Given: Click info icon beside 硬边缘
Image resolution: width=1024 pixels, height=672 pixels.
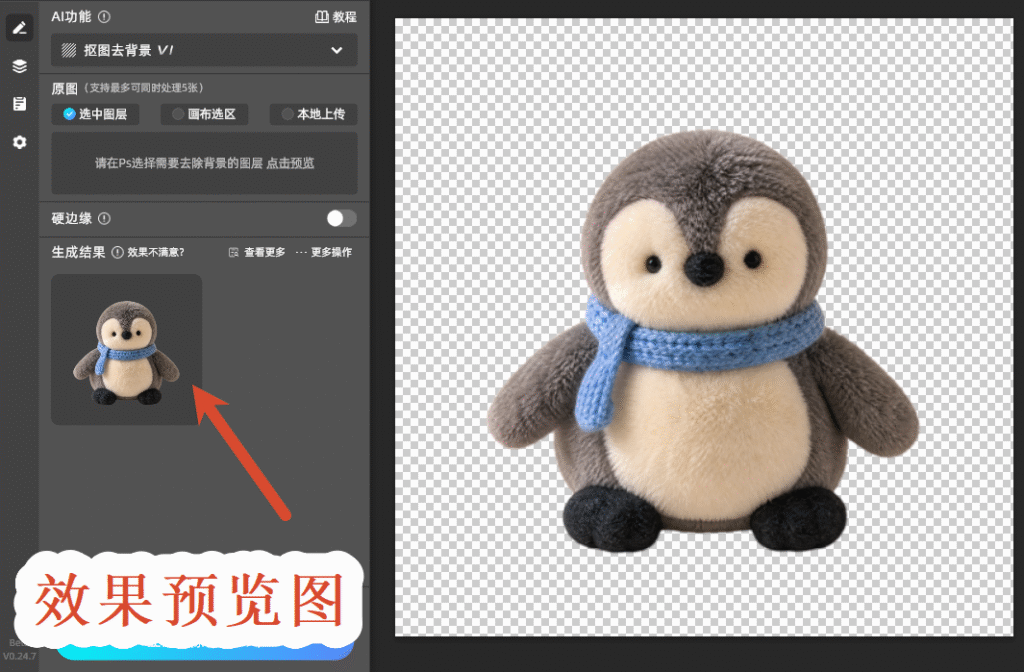Looking at the screenshot, I should (104, 219).
